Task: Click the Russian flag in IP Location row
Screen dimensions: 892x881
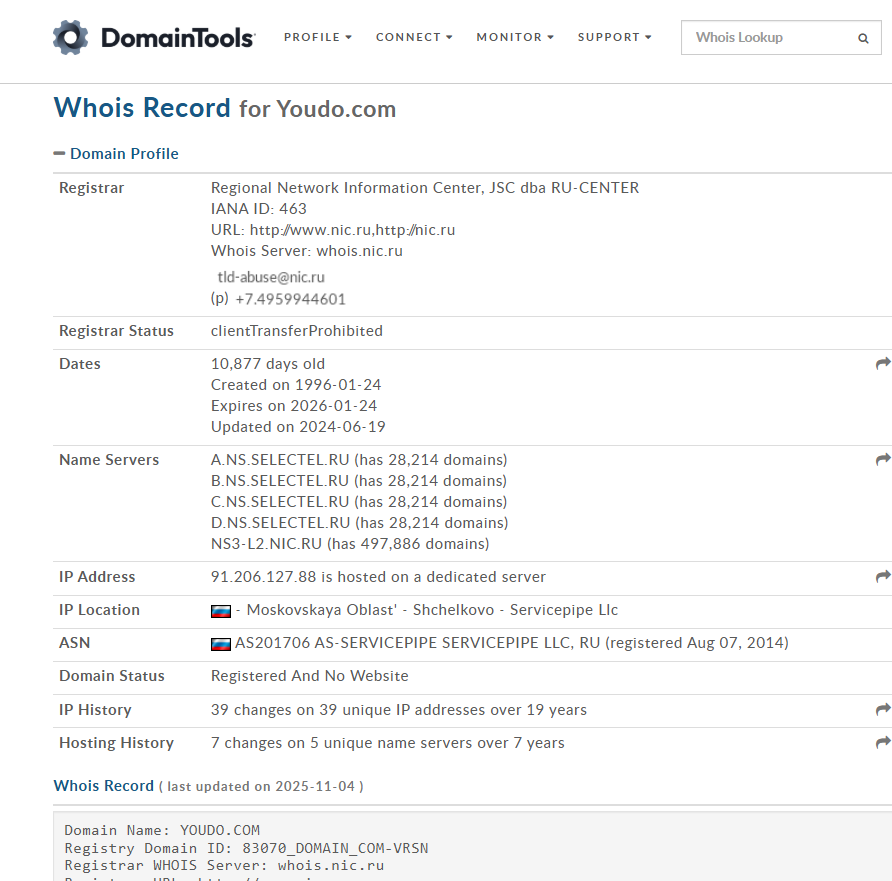Action: click(221, 611)
